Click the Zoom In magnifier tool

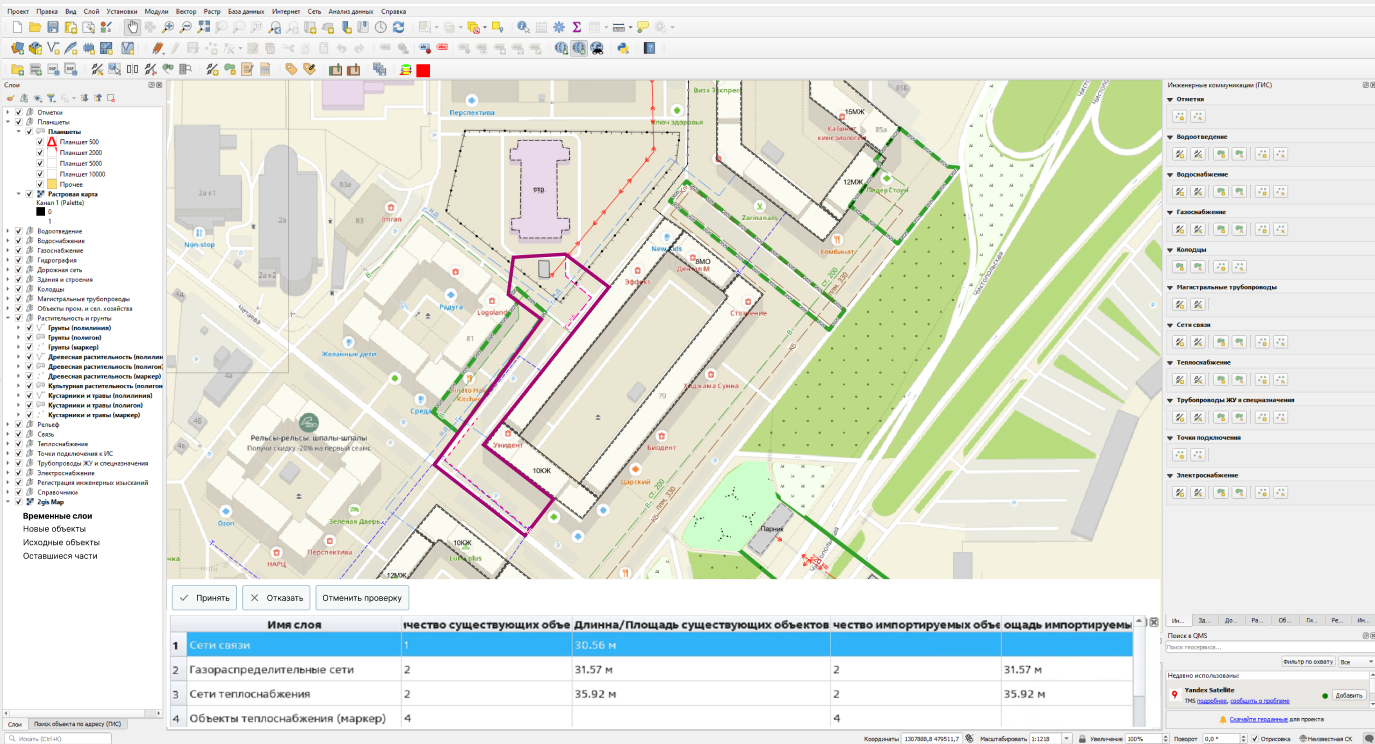pyautogui.click(x=168, y=27)
